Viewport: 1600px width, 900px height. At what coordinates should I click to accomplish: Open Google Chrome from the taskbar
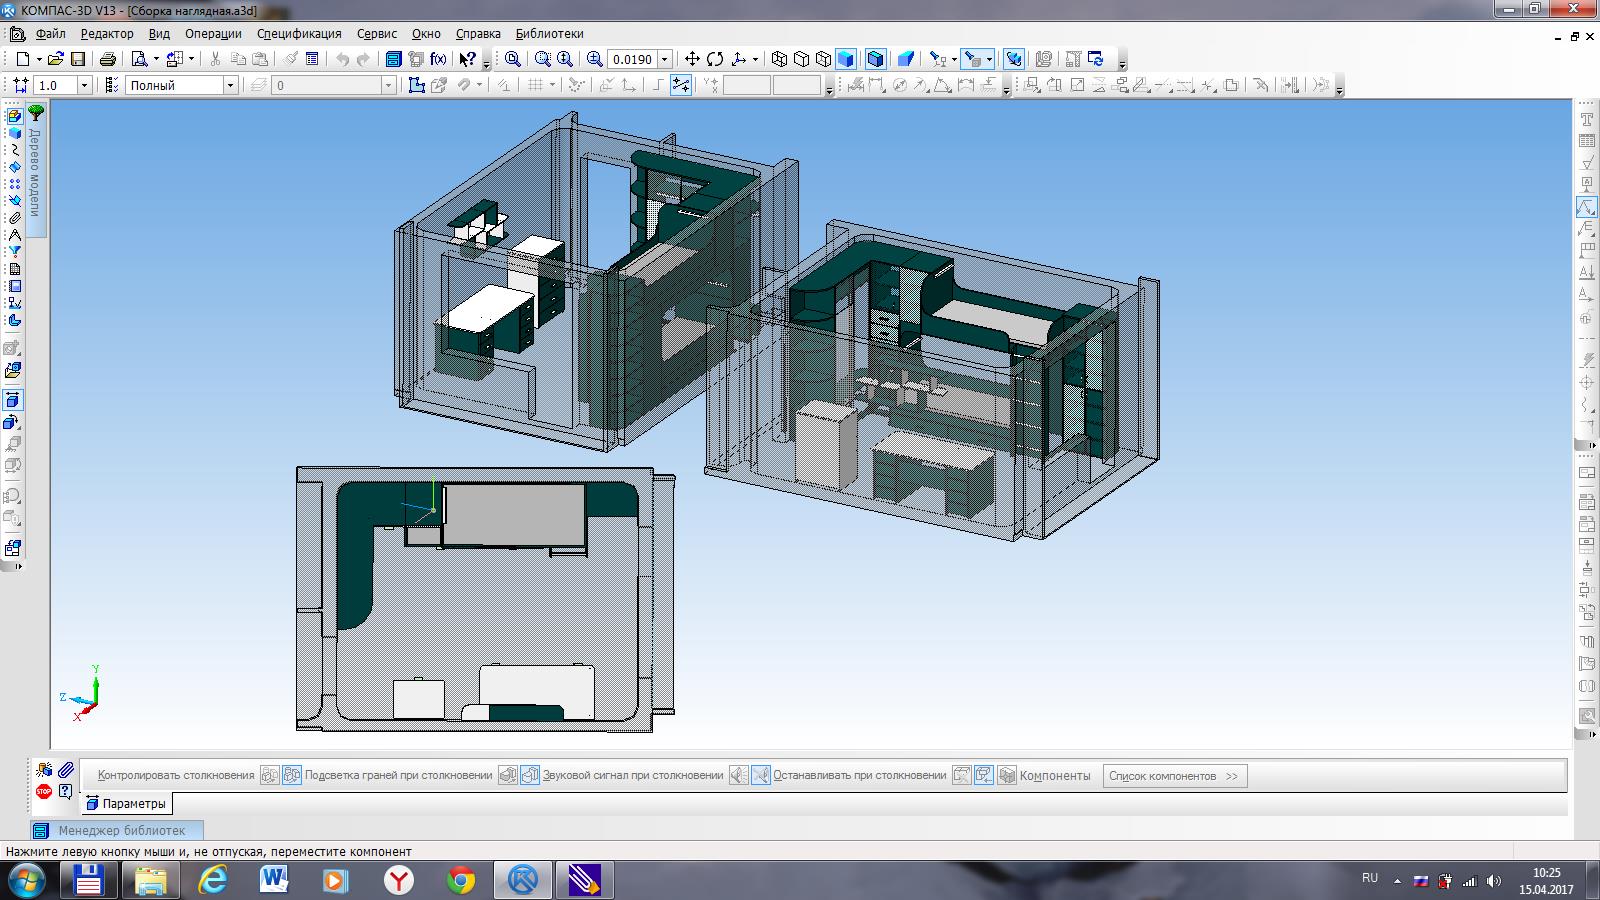(x=461, y=880)
